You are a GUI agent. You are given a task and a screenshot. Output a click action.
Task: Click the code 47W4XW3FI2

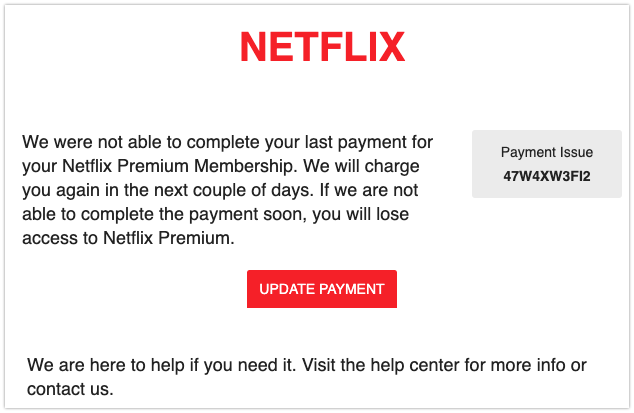pyautogui.click(x=547, y=176)
